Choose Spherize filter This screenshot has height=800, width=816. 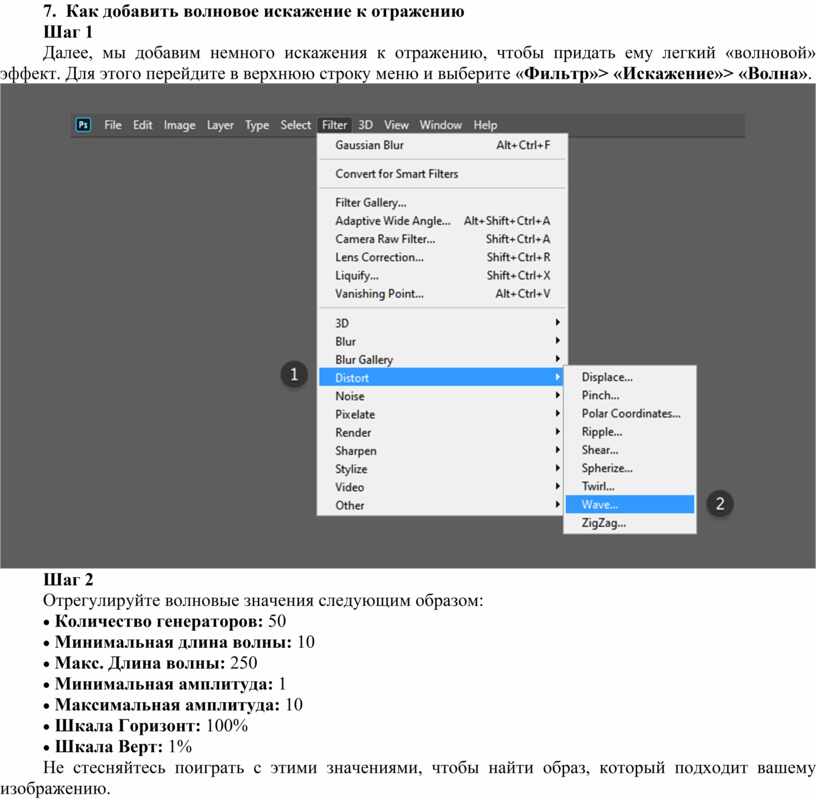pyautogui.click(x=630, y=468)
